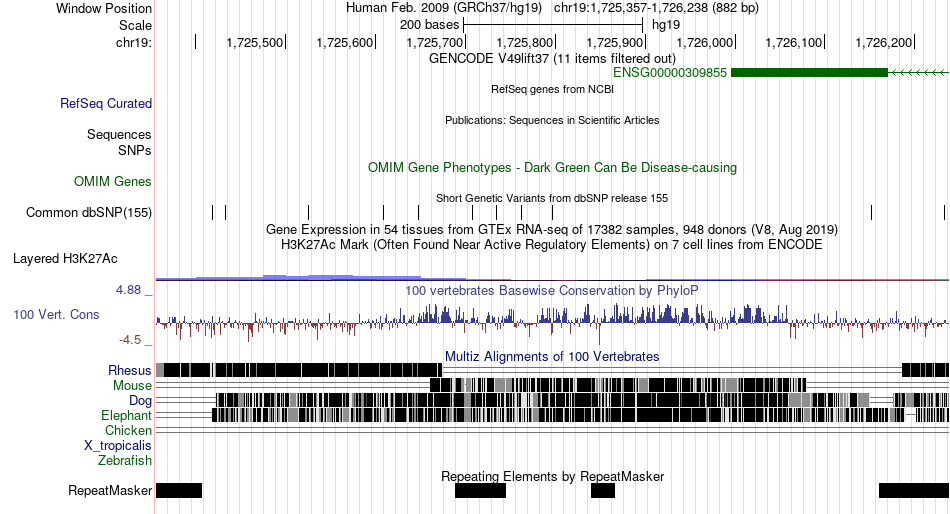
Task: Select the green ENSG00000309855 exon block
Action: pyautogui.click(x=809, y=73)
